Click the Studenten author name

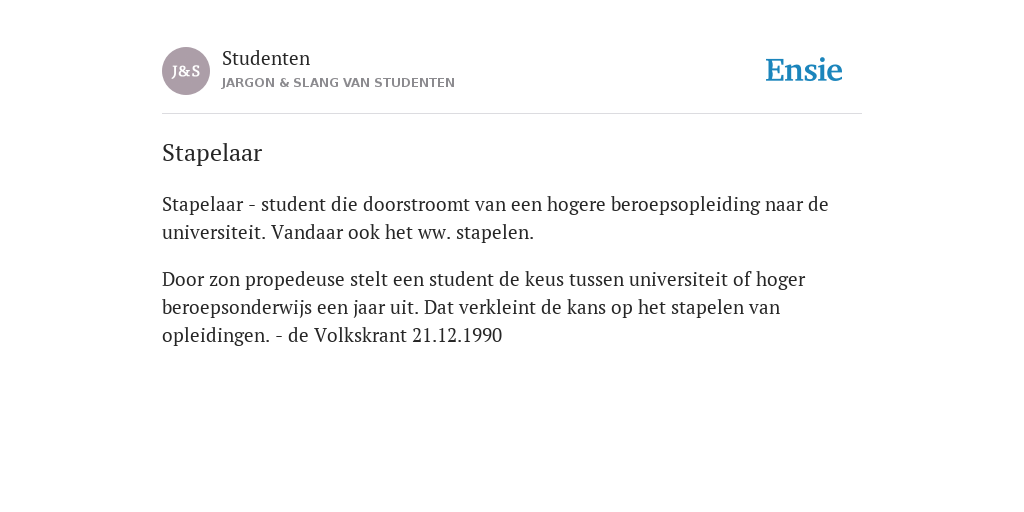coord(266,59)
